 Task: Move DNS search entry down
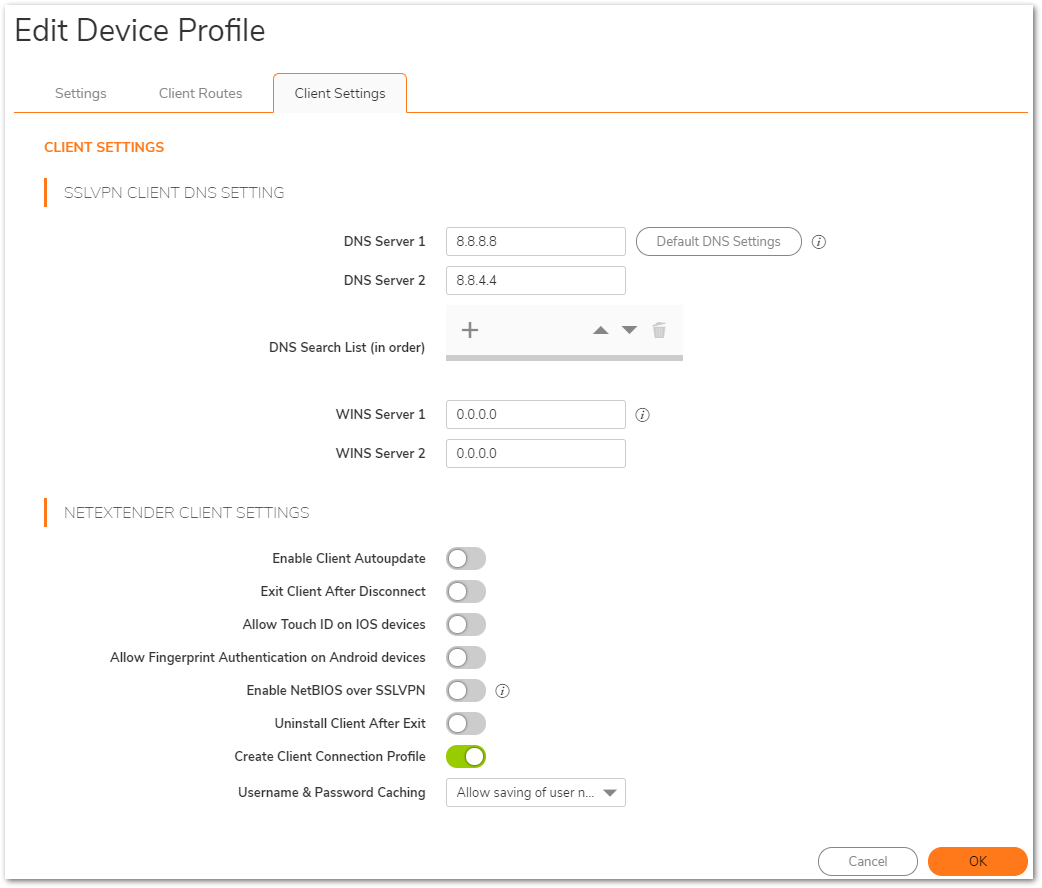point(629,330)
